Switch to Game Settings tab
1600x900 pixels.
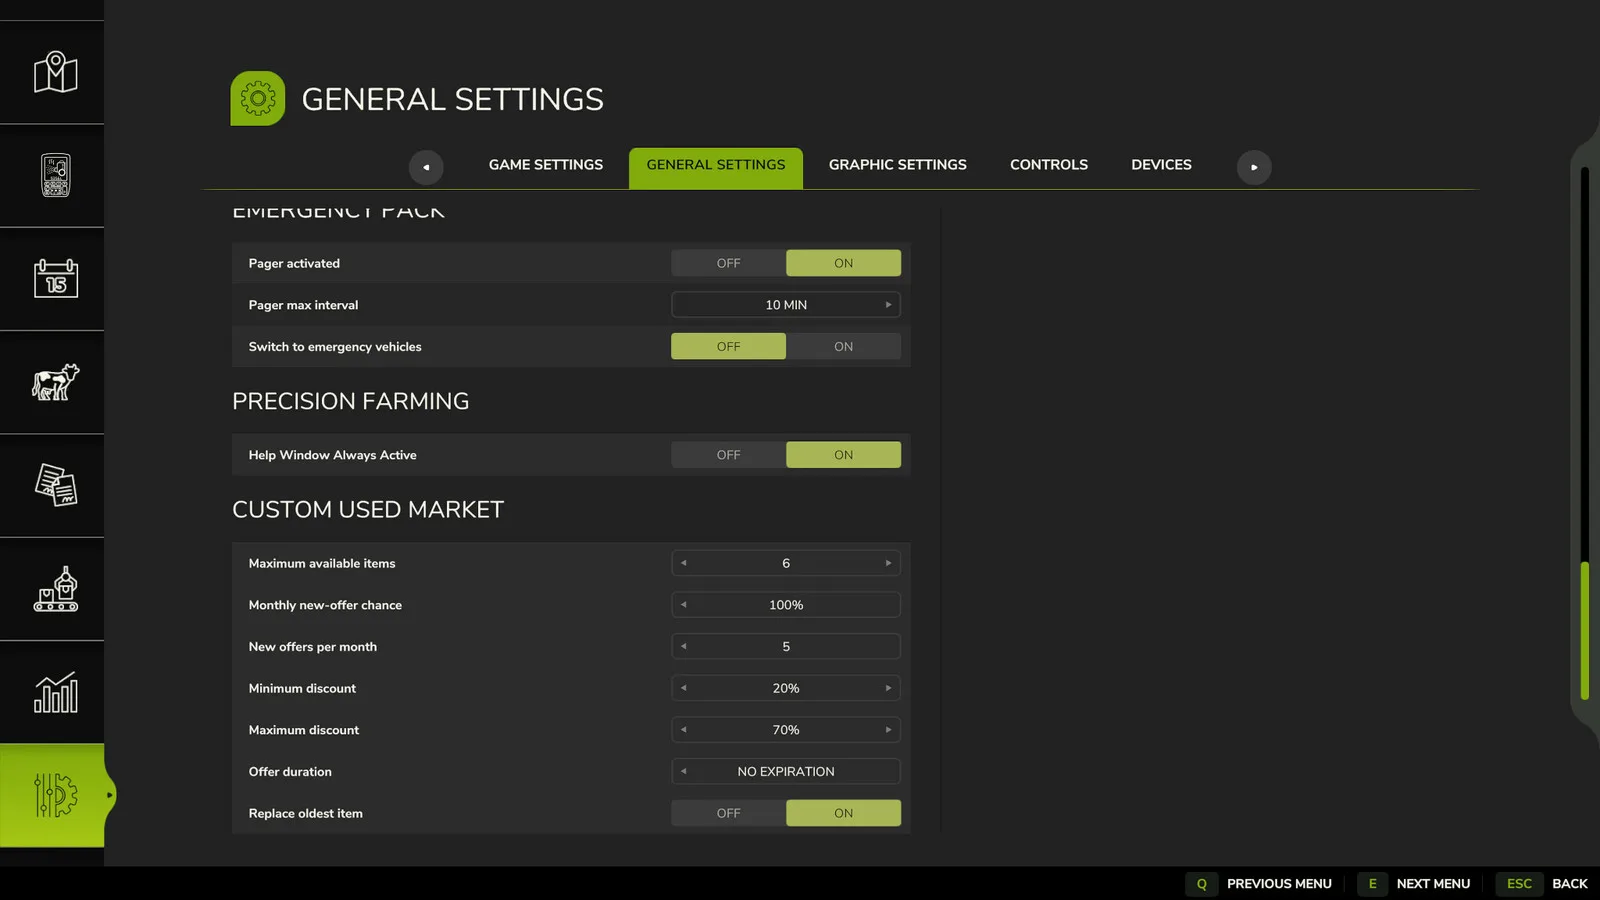(x=546, y=165)
